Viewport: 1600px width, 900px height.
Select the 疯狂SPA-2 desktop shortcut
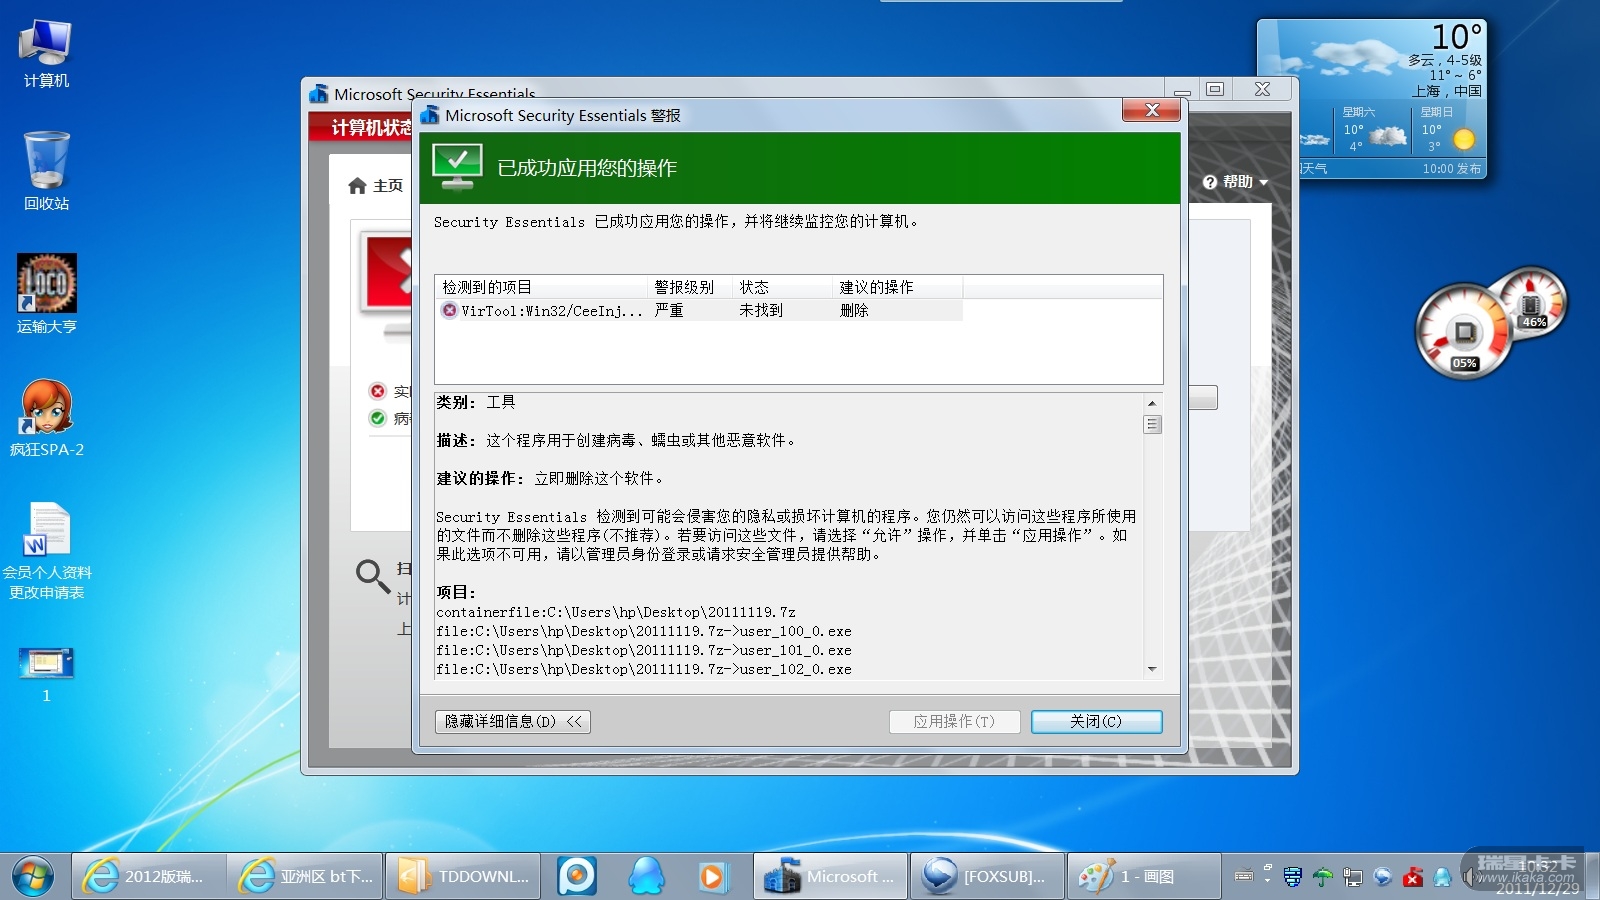(x=46, y=418)
